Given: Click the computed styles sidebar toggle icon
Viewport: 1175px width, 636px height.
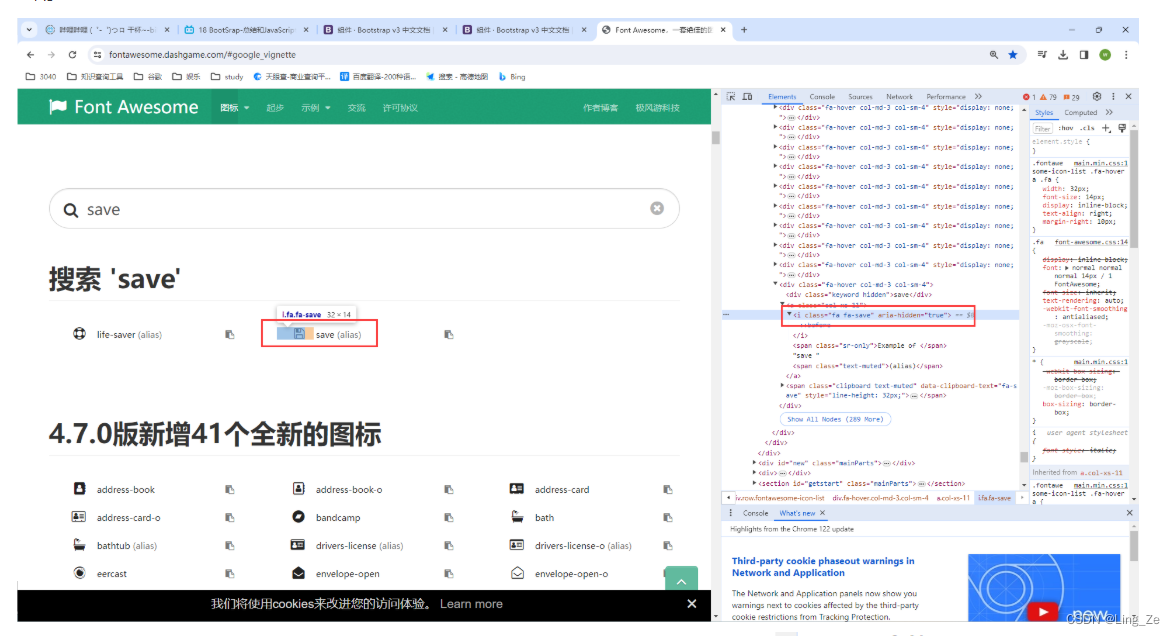Looking at the screenshot, I should point(1122,128).
